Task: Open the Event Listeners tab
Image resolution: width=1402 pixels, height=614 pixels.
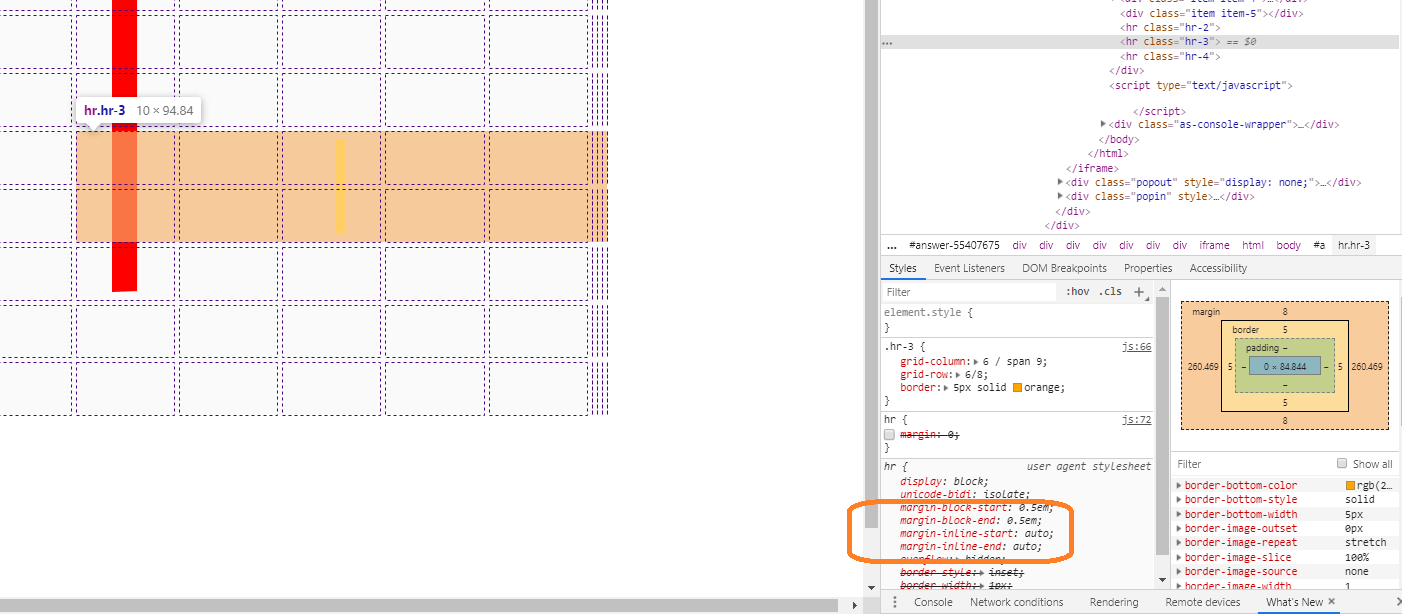Action: tap(969, 268)
